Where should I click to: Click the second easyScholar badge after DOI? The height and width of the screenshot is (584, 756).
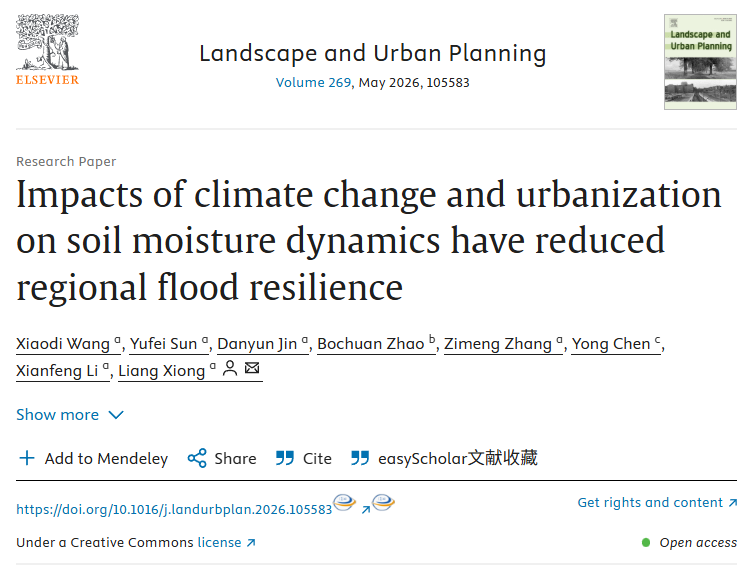[x=383, y=503]
